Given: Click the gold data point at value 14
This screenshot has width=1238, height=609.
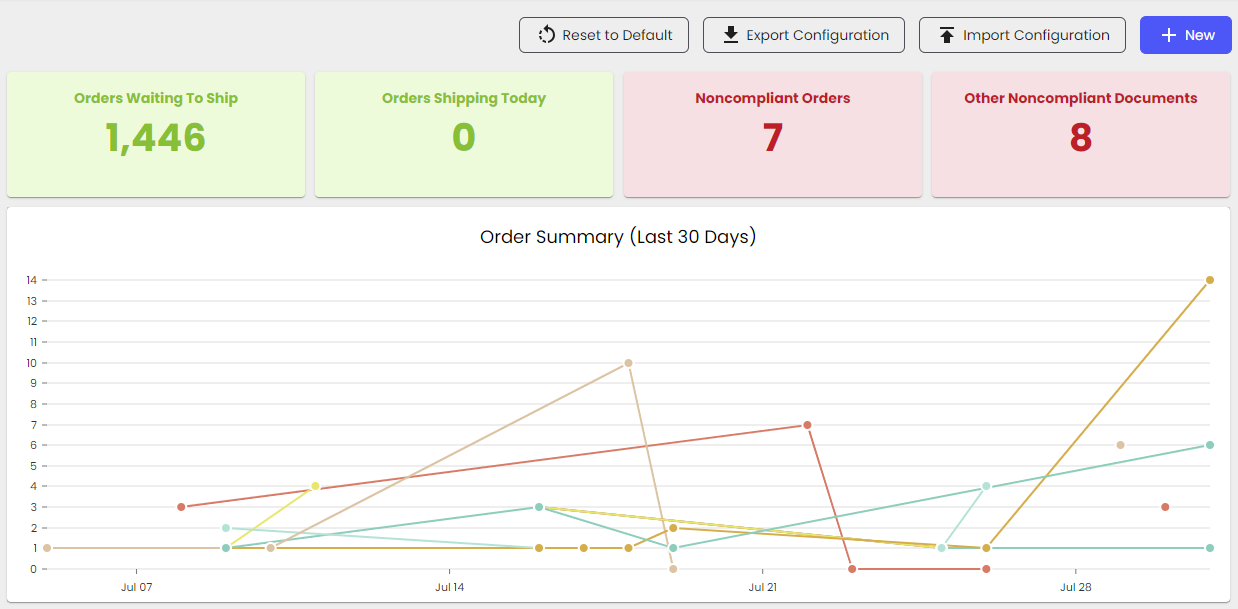Looking at the screenshot, I should [1210, 280].
